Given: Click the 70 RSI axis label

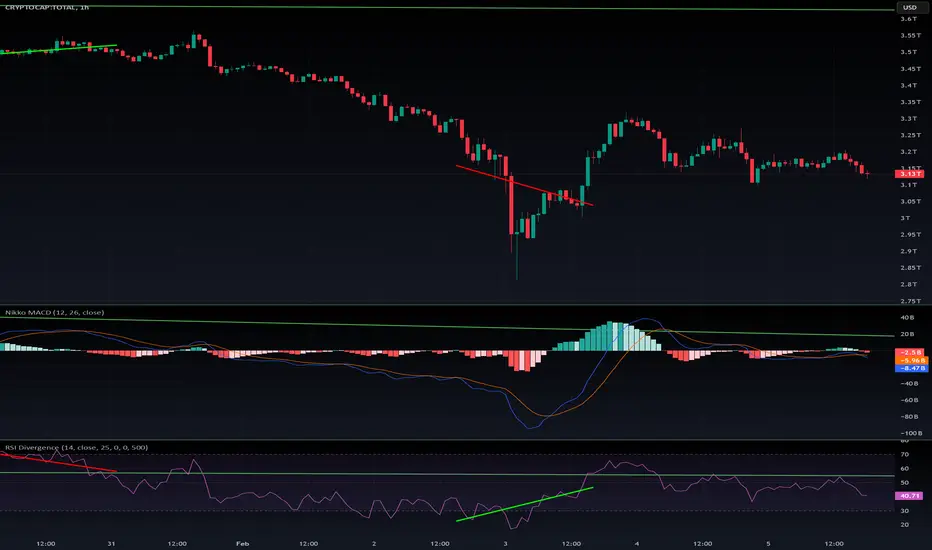Looking at the screenshot, I should pyautogui.click(x=905, y=454).
